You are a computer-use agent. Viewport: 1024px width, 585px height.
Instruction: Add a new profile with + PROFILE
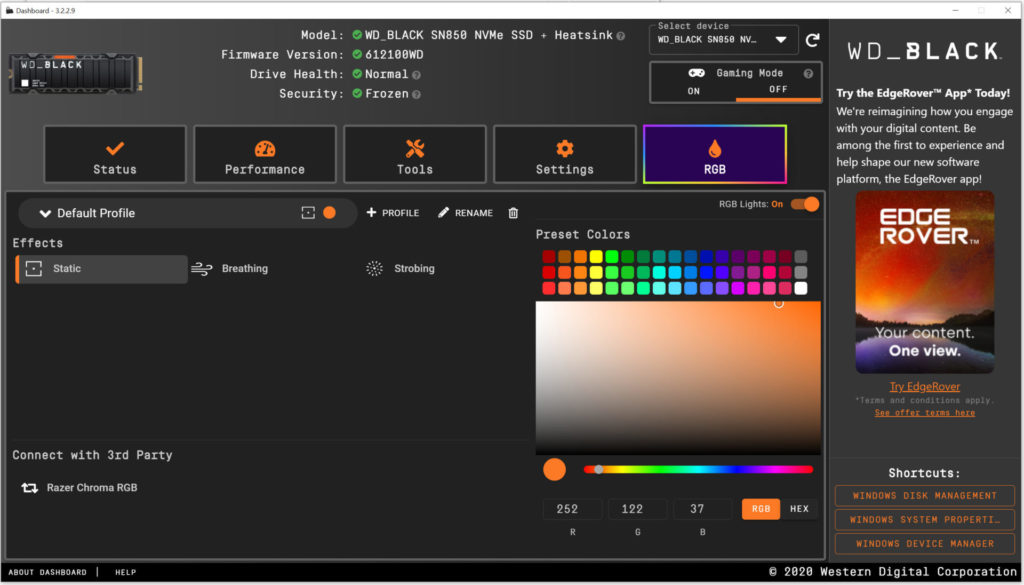click(x=393, y=213)
